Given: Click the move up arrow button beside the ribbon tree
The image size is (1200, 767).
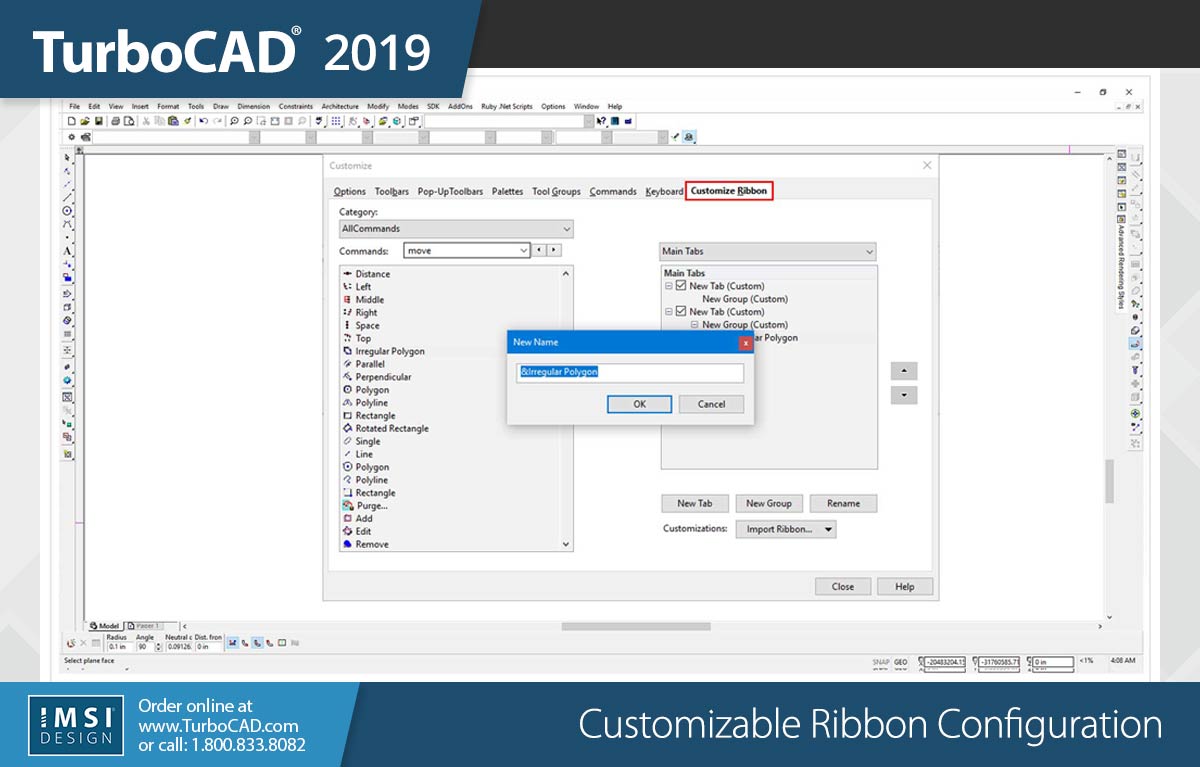Looking at the screenshot, I should (x=904, y=371).
